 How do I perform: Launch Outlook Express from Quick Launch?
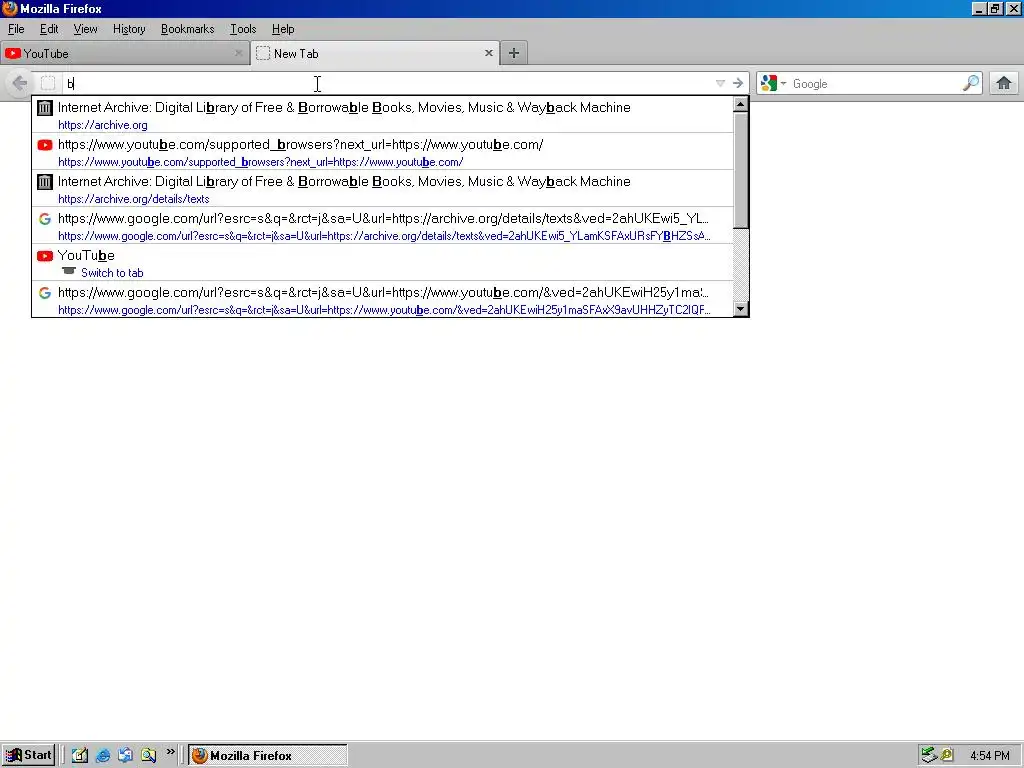pyautogui.click(x=125, y=755)
